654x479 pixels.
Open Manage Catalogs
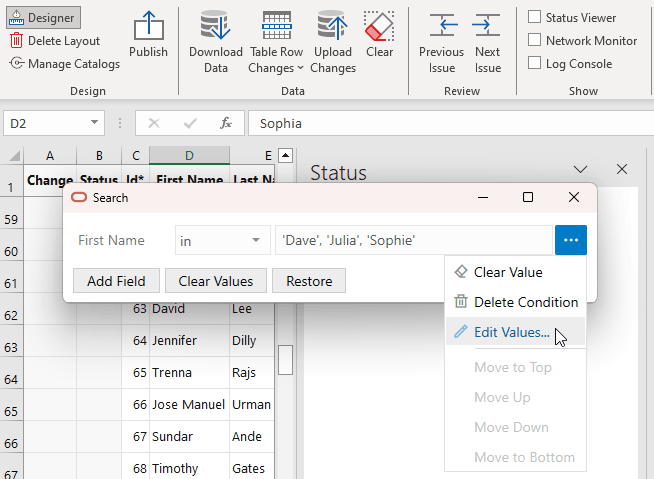click(65, 63)
